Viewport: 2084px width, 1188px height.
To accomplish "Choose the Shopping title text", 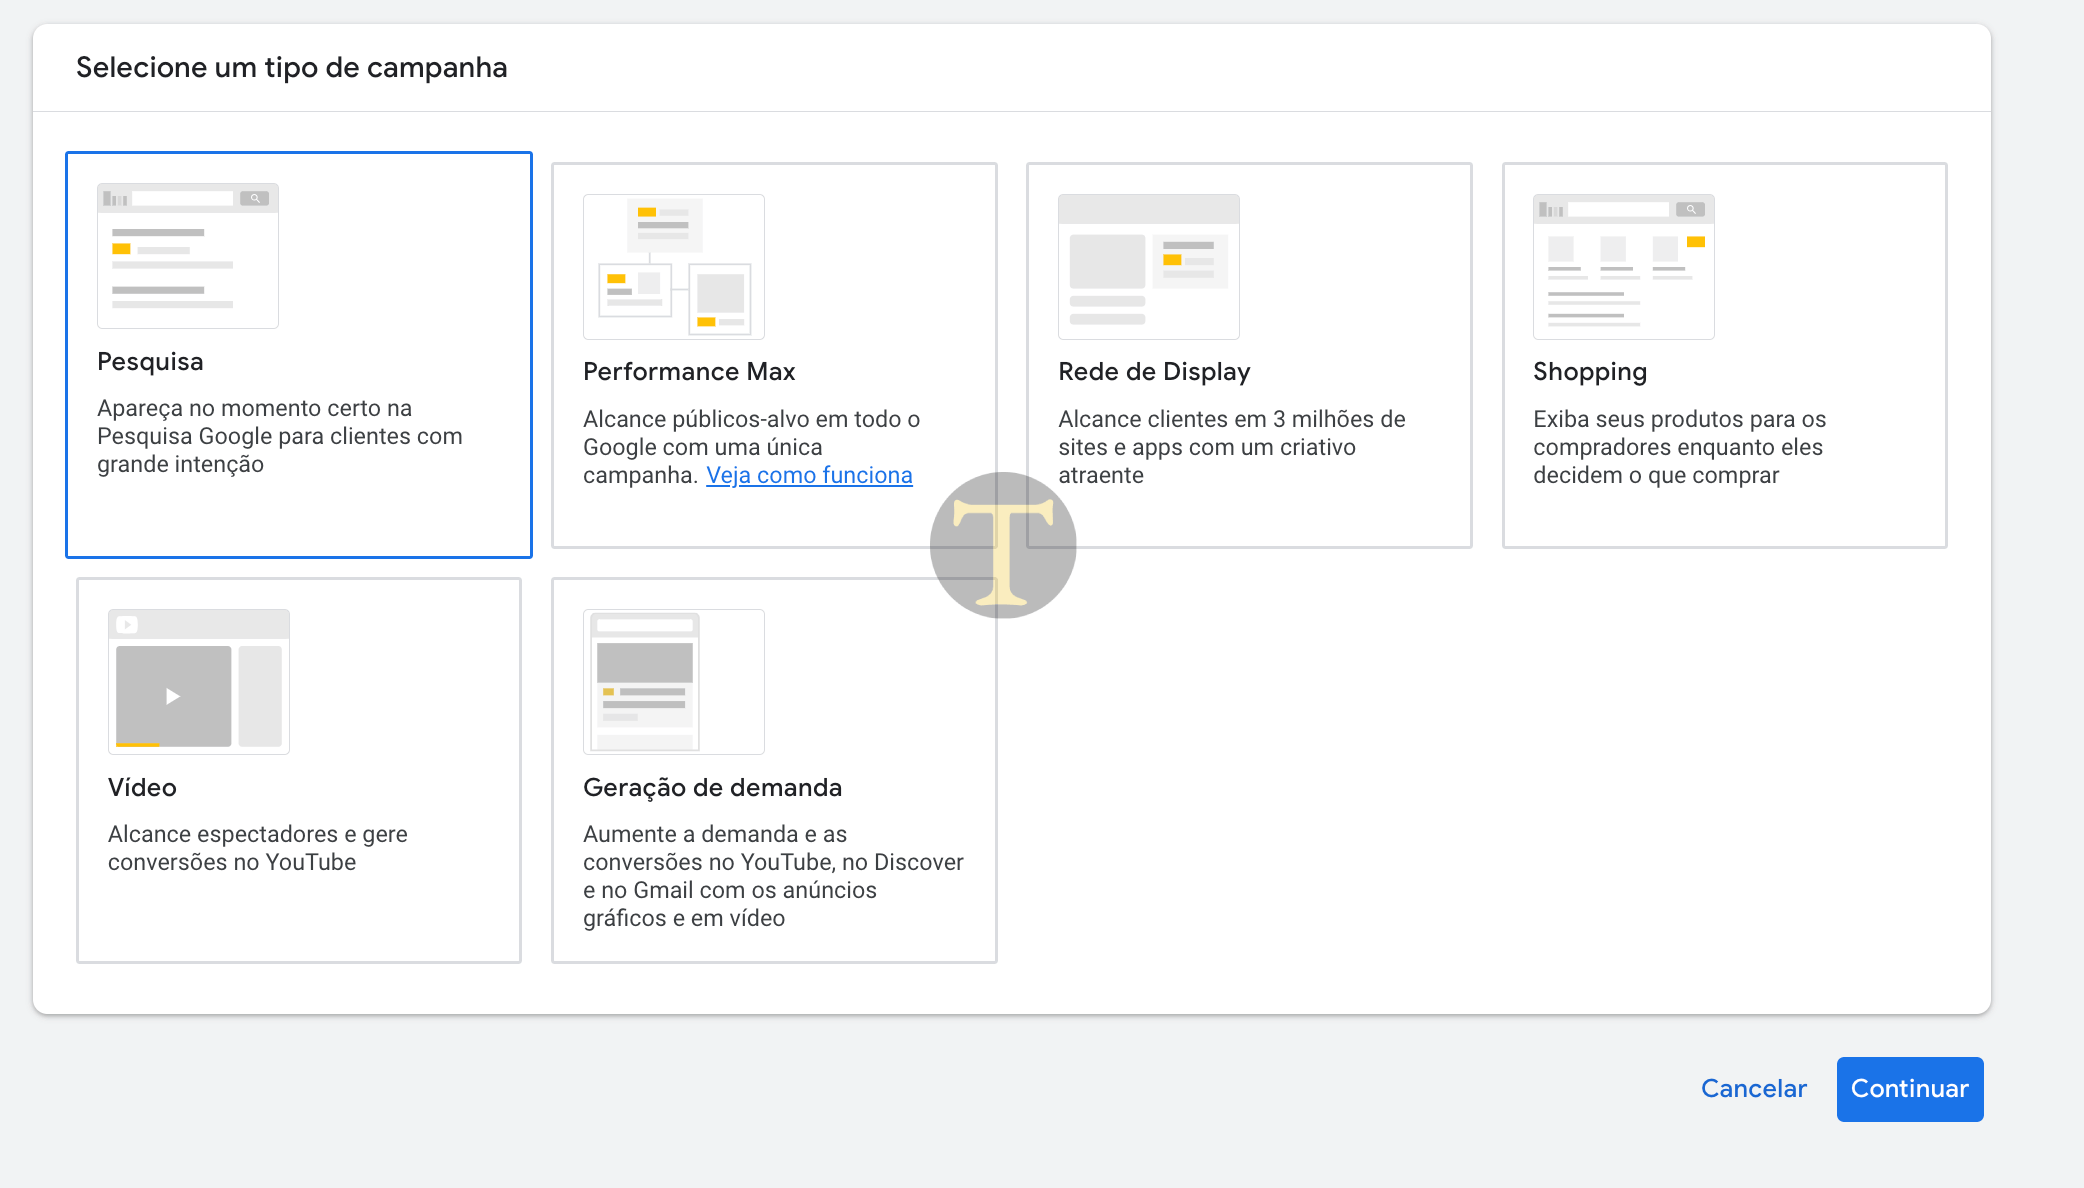I will (1590, 372).
